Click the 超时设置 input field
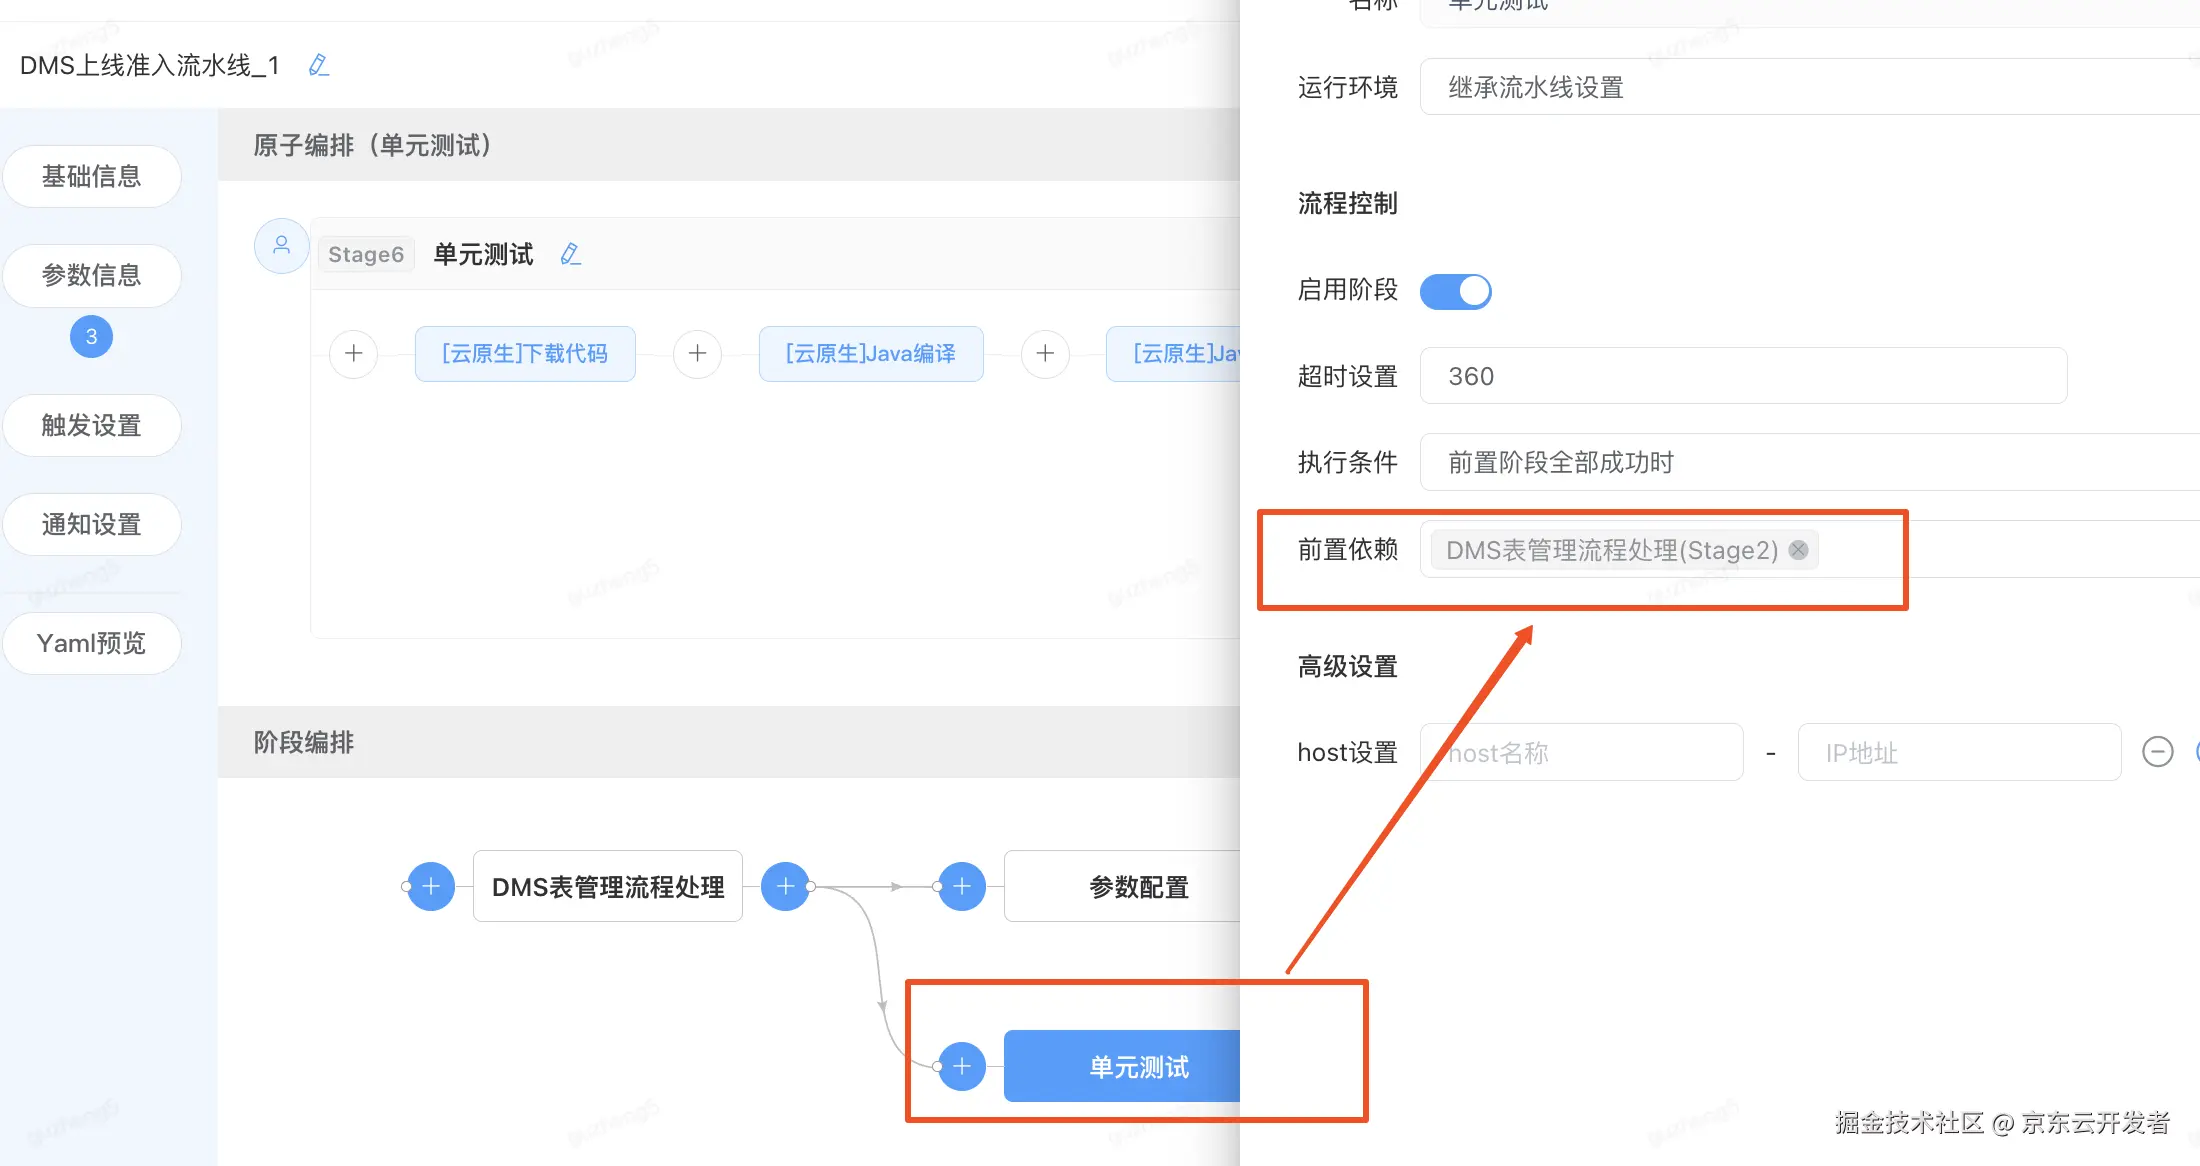The width and height of the screenshot is (2200, 1166). click(1742, 376)
